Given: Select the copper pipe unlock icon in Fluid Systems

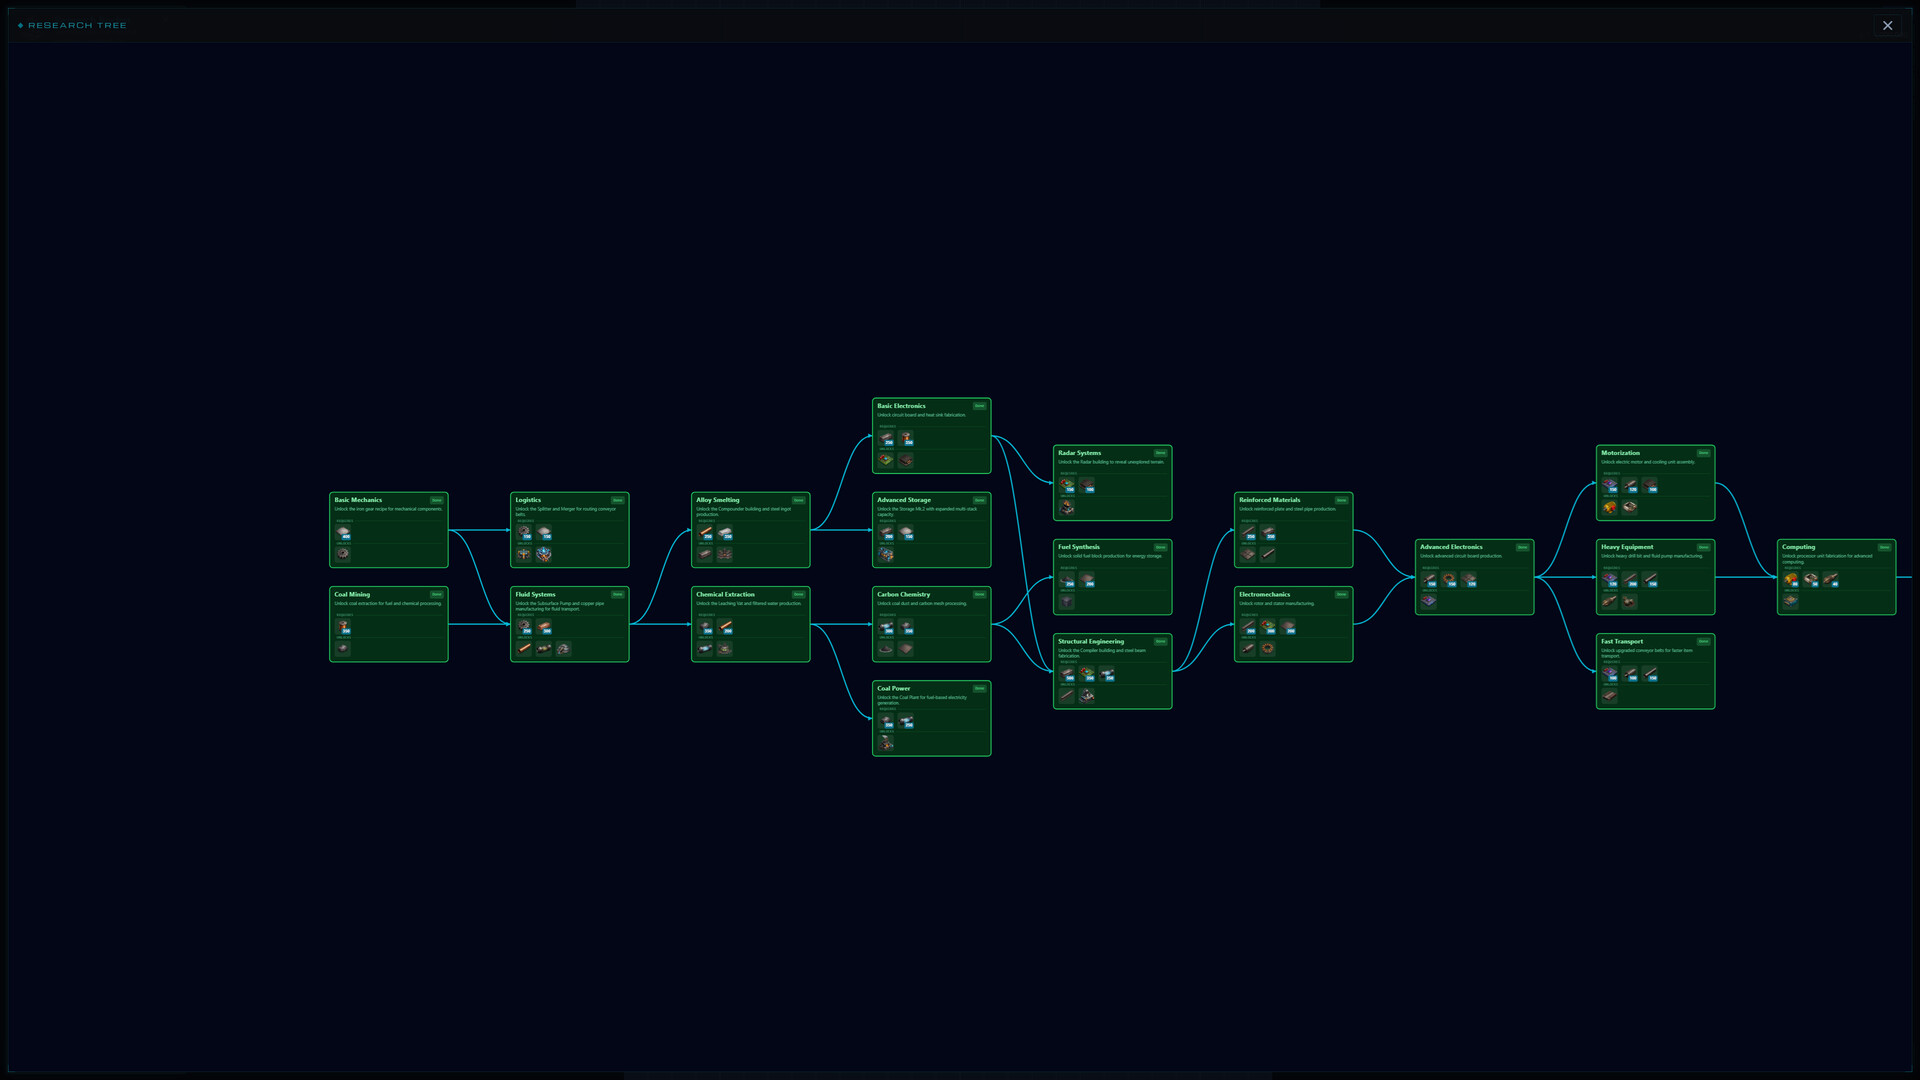Looking at the screenshot, I should point(524,648).
